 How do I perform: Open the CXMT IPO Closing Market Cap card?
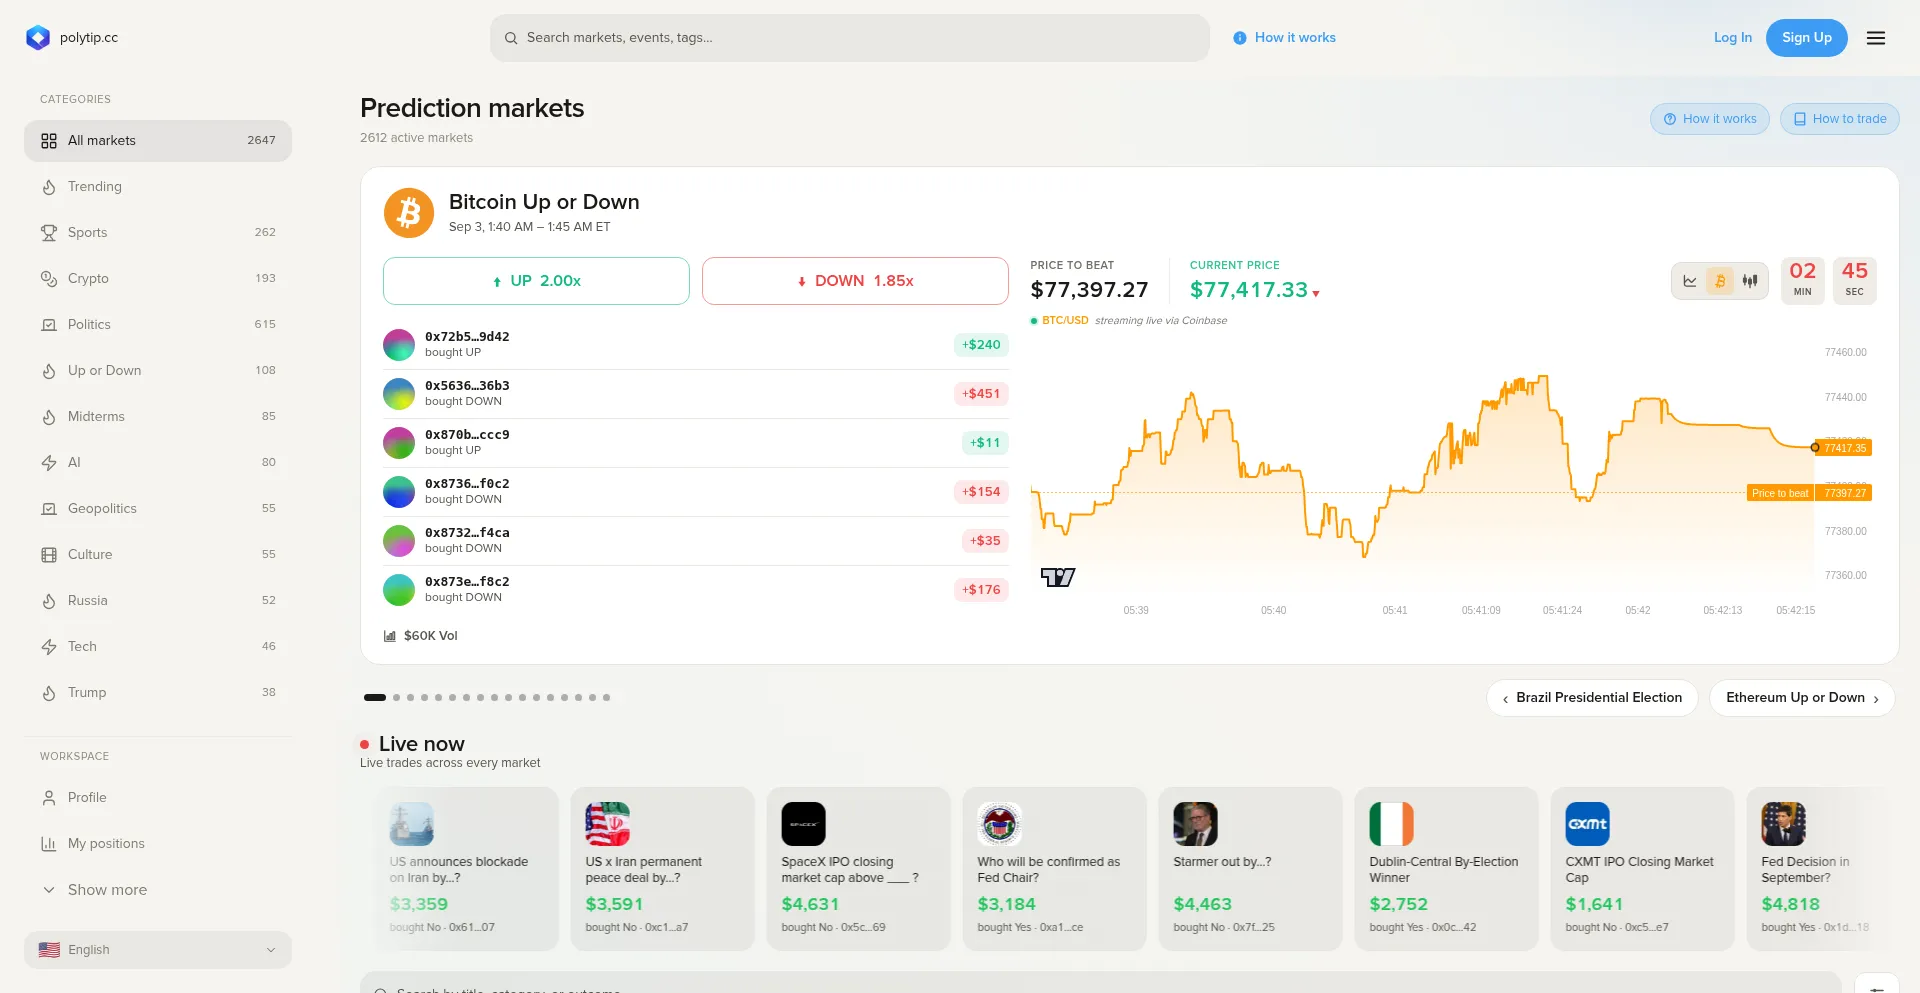pos(1642,869)
